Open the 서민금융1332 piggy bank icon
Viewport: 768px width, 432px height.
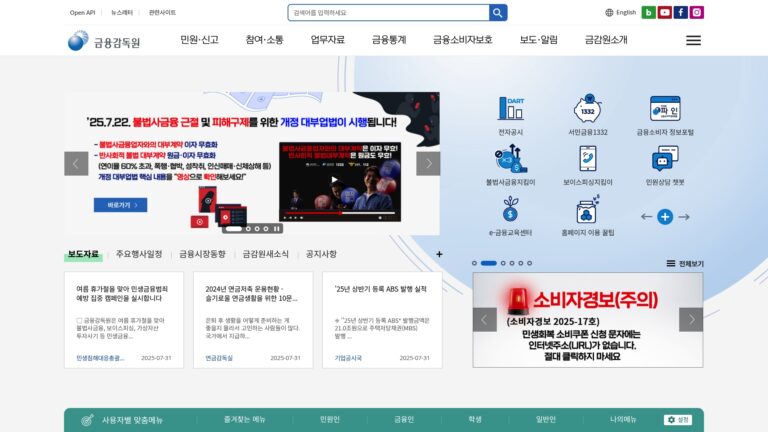(587, 108)
